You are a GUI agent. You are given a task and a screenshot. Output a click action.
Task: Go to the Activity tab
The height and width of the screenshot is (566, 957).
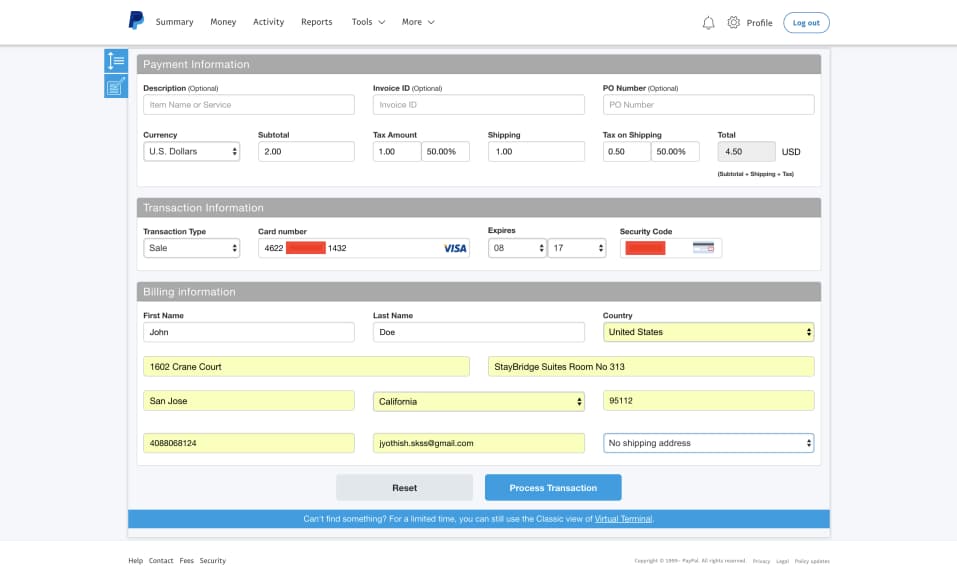click(x=268, y=22)
